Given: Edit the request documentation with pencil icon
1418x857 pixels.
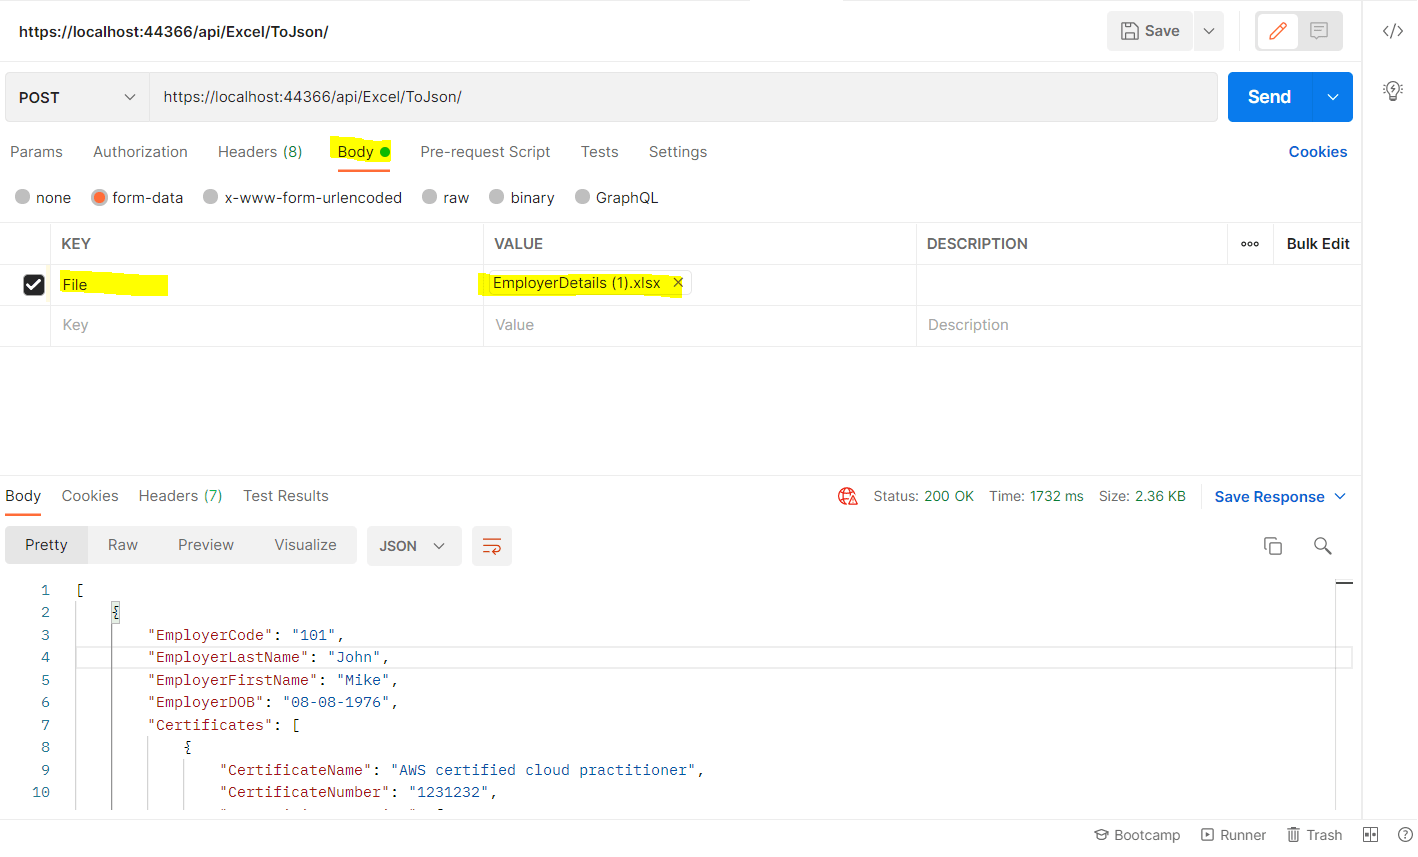Looking at the screenshot, I should (x=1277, y=31).
